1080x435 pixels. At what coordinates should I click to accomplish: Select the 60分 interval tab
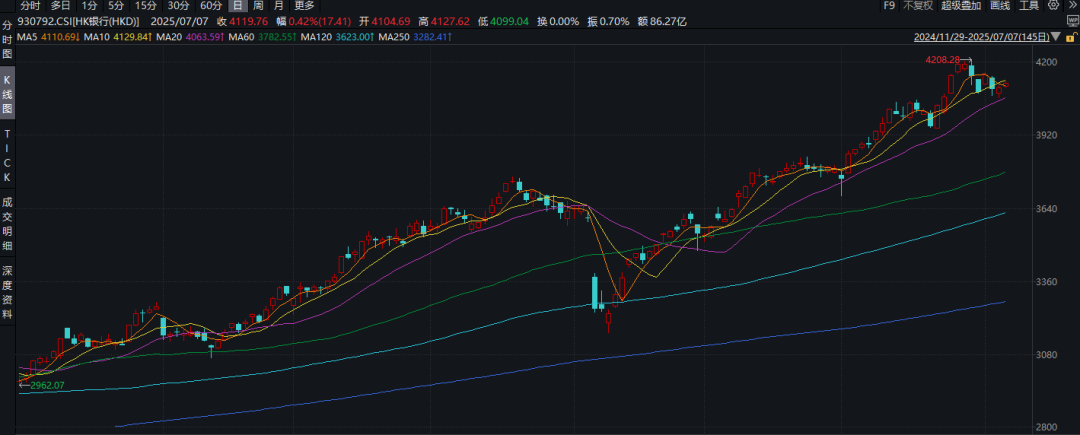(x=211, y=6)
